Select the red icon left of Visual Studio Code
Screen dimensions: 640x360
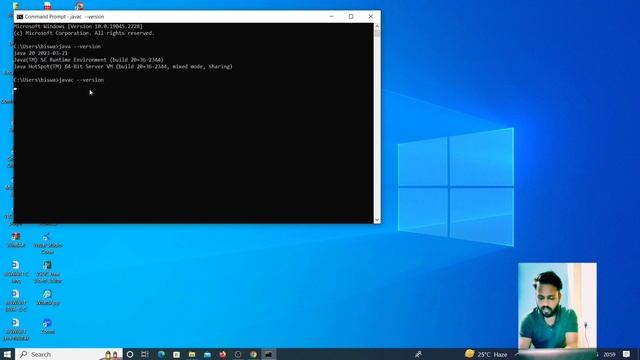[x=16, y=240]
